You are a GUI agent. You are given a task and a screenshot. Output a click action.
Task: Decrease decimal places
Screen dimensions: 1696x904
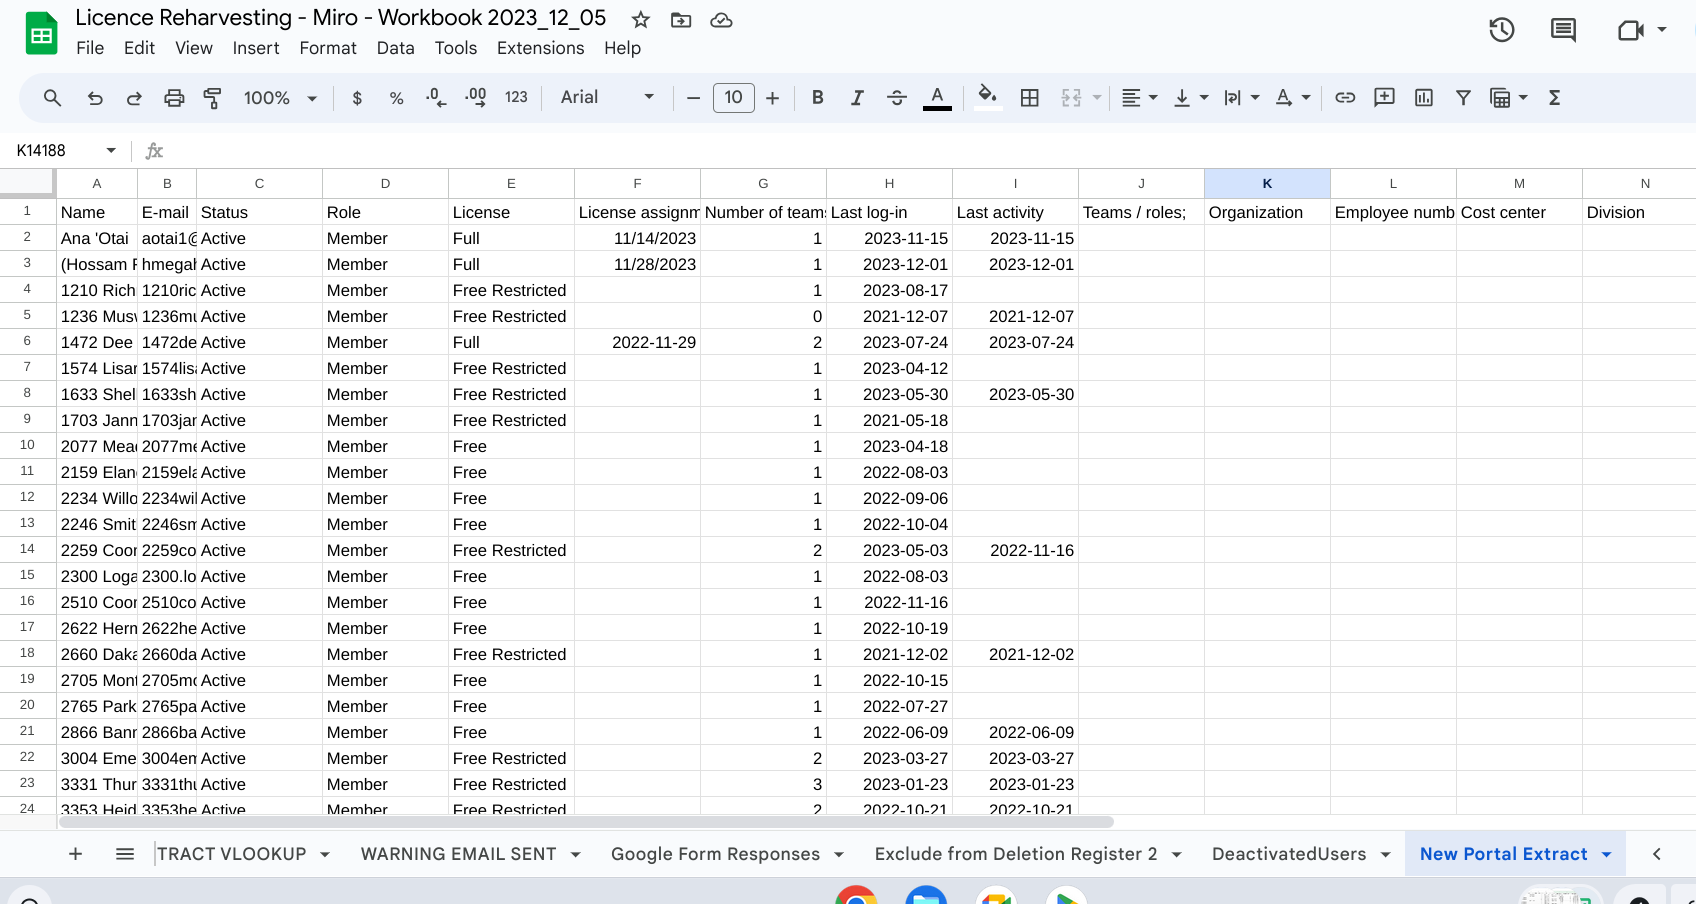coord(436,98)
